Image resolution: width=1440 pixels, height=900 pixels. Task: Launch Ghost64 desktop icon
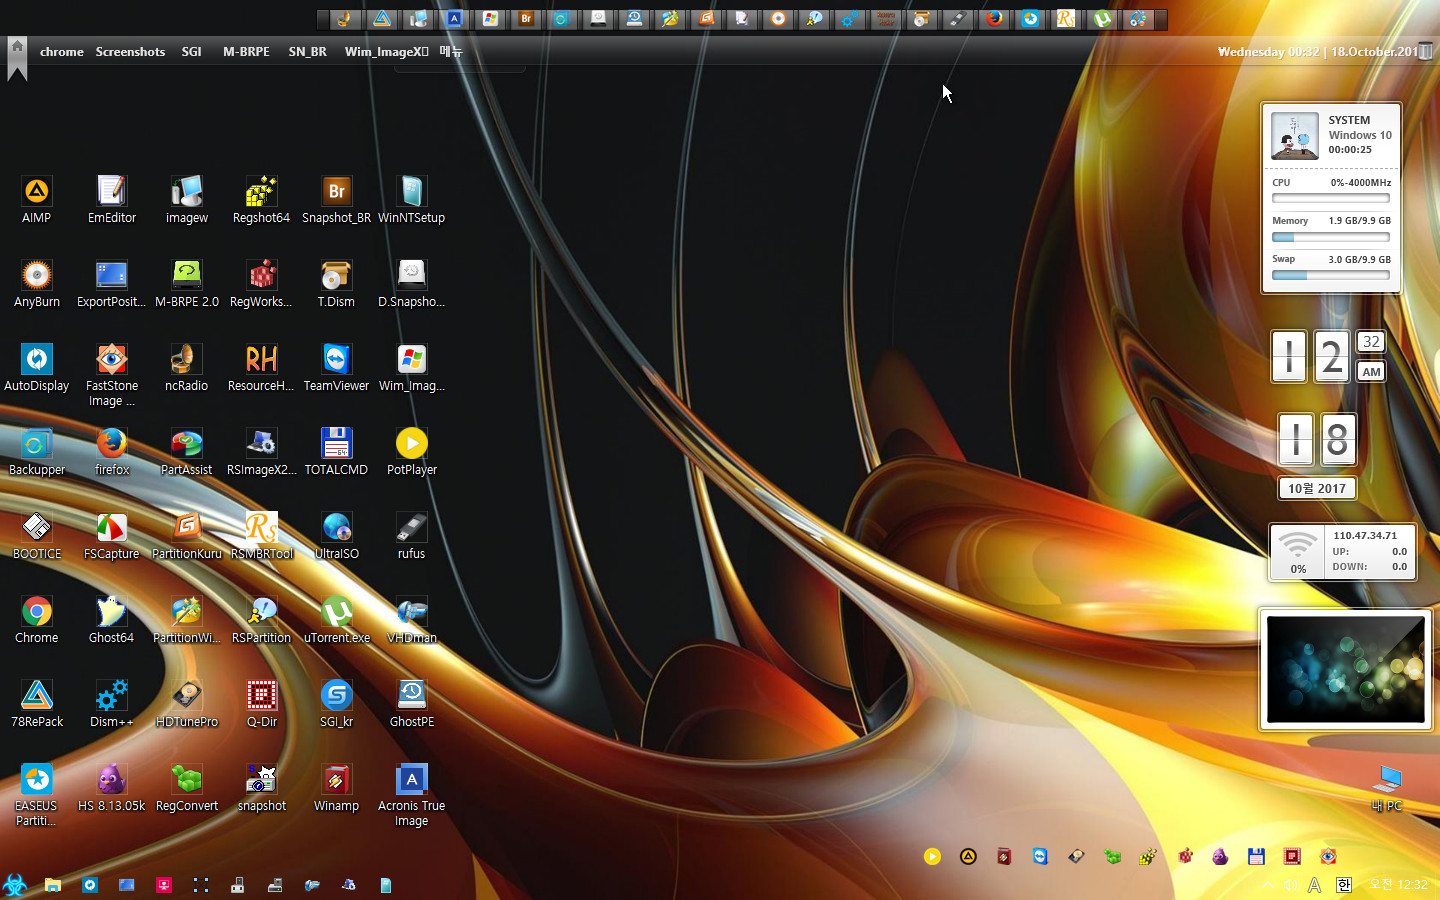(112, 618)
